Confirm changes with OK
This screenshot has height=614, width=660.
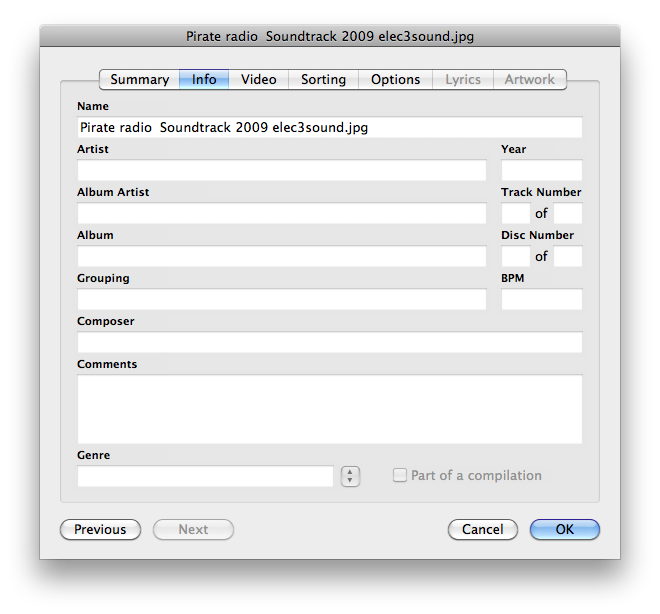pyautogui.click(x=564, y=529)
